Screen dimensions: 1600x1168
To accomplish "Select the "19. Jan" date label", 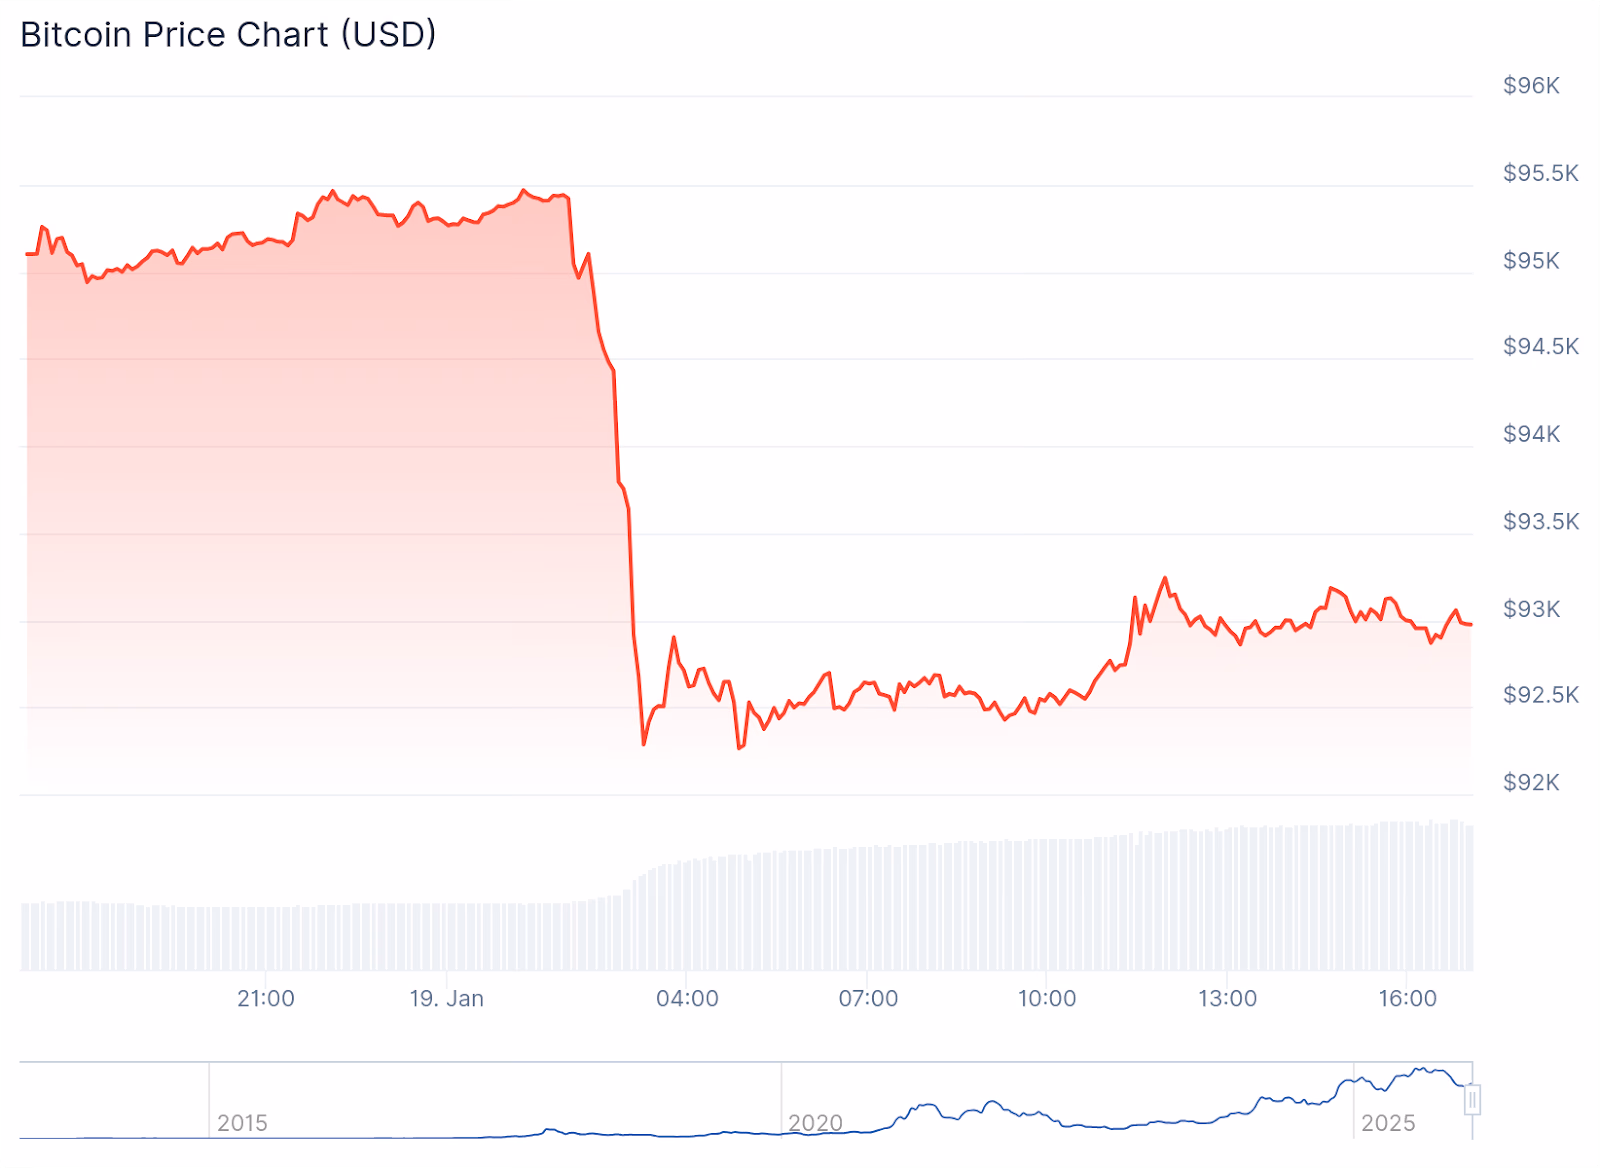I will 446,998.
